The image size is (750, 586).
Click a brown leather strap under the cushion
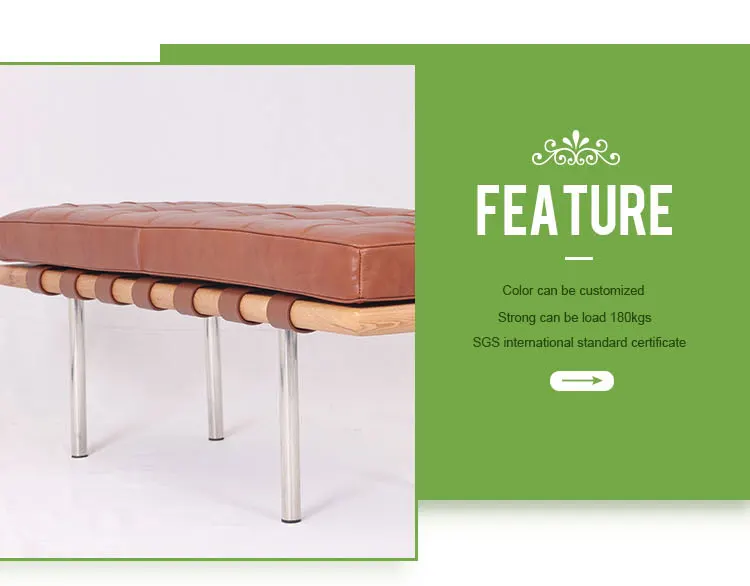point(186,299)
